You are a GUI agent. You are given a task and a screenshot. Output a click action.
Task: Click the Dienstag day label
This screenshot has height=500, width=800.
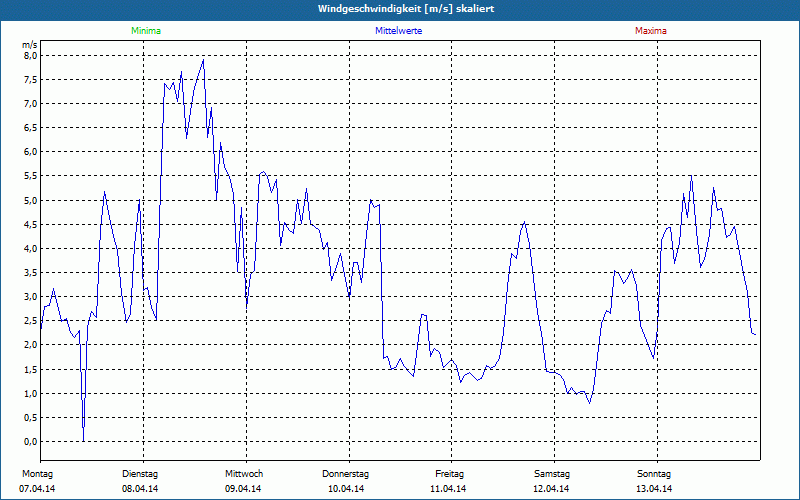point(140,474)
